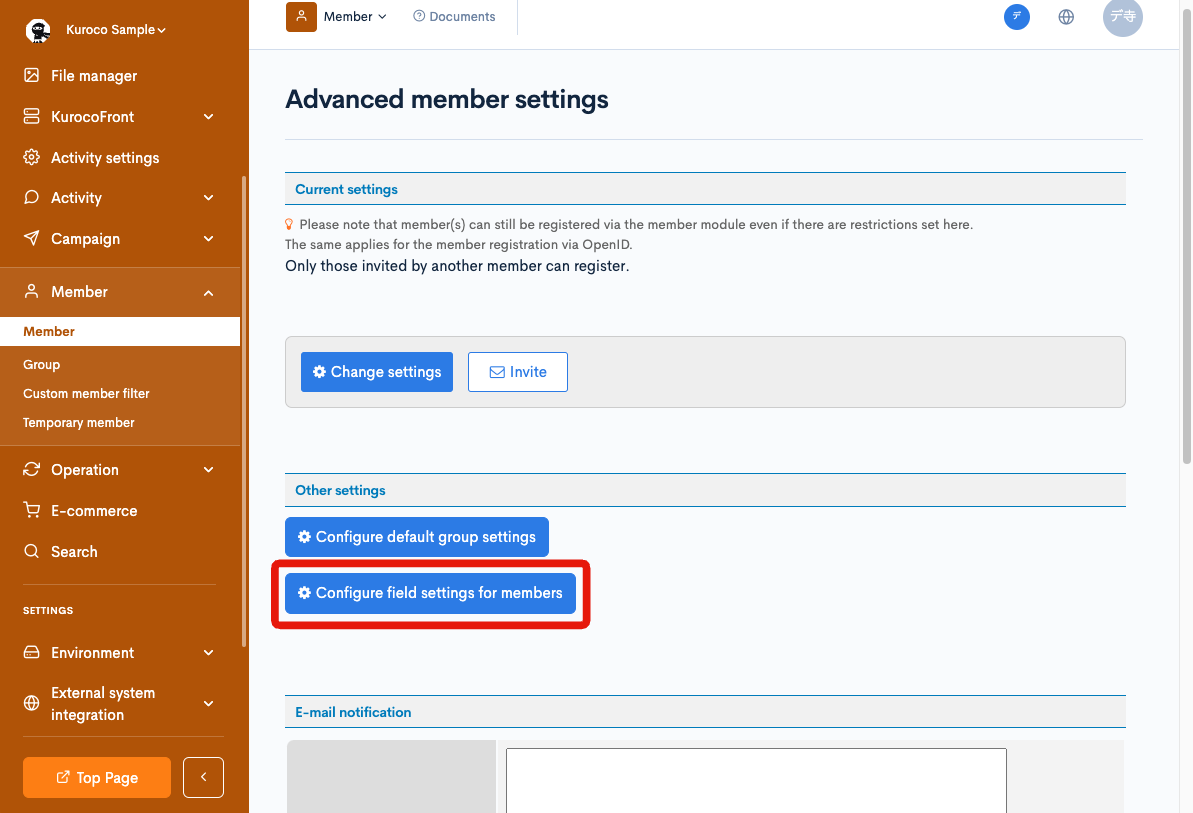Viewport: 1193px width, 813px height.
Task: Click the Kuroco ninja logo
Action: 37,29
